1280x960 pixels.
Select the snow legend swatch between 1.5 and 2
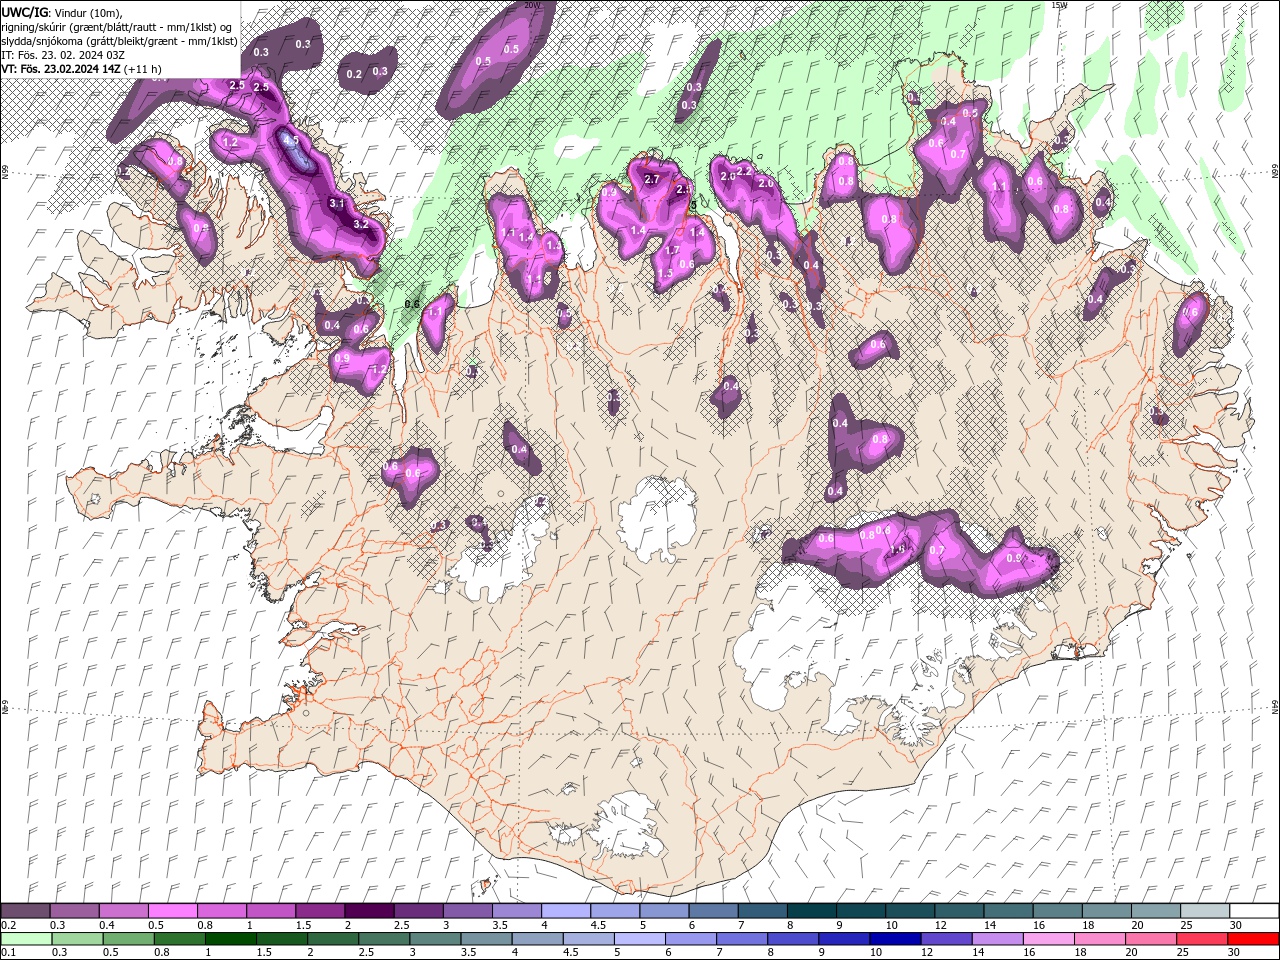click(x=319, y=911)
